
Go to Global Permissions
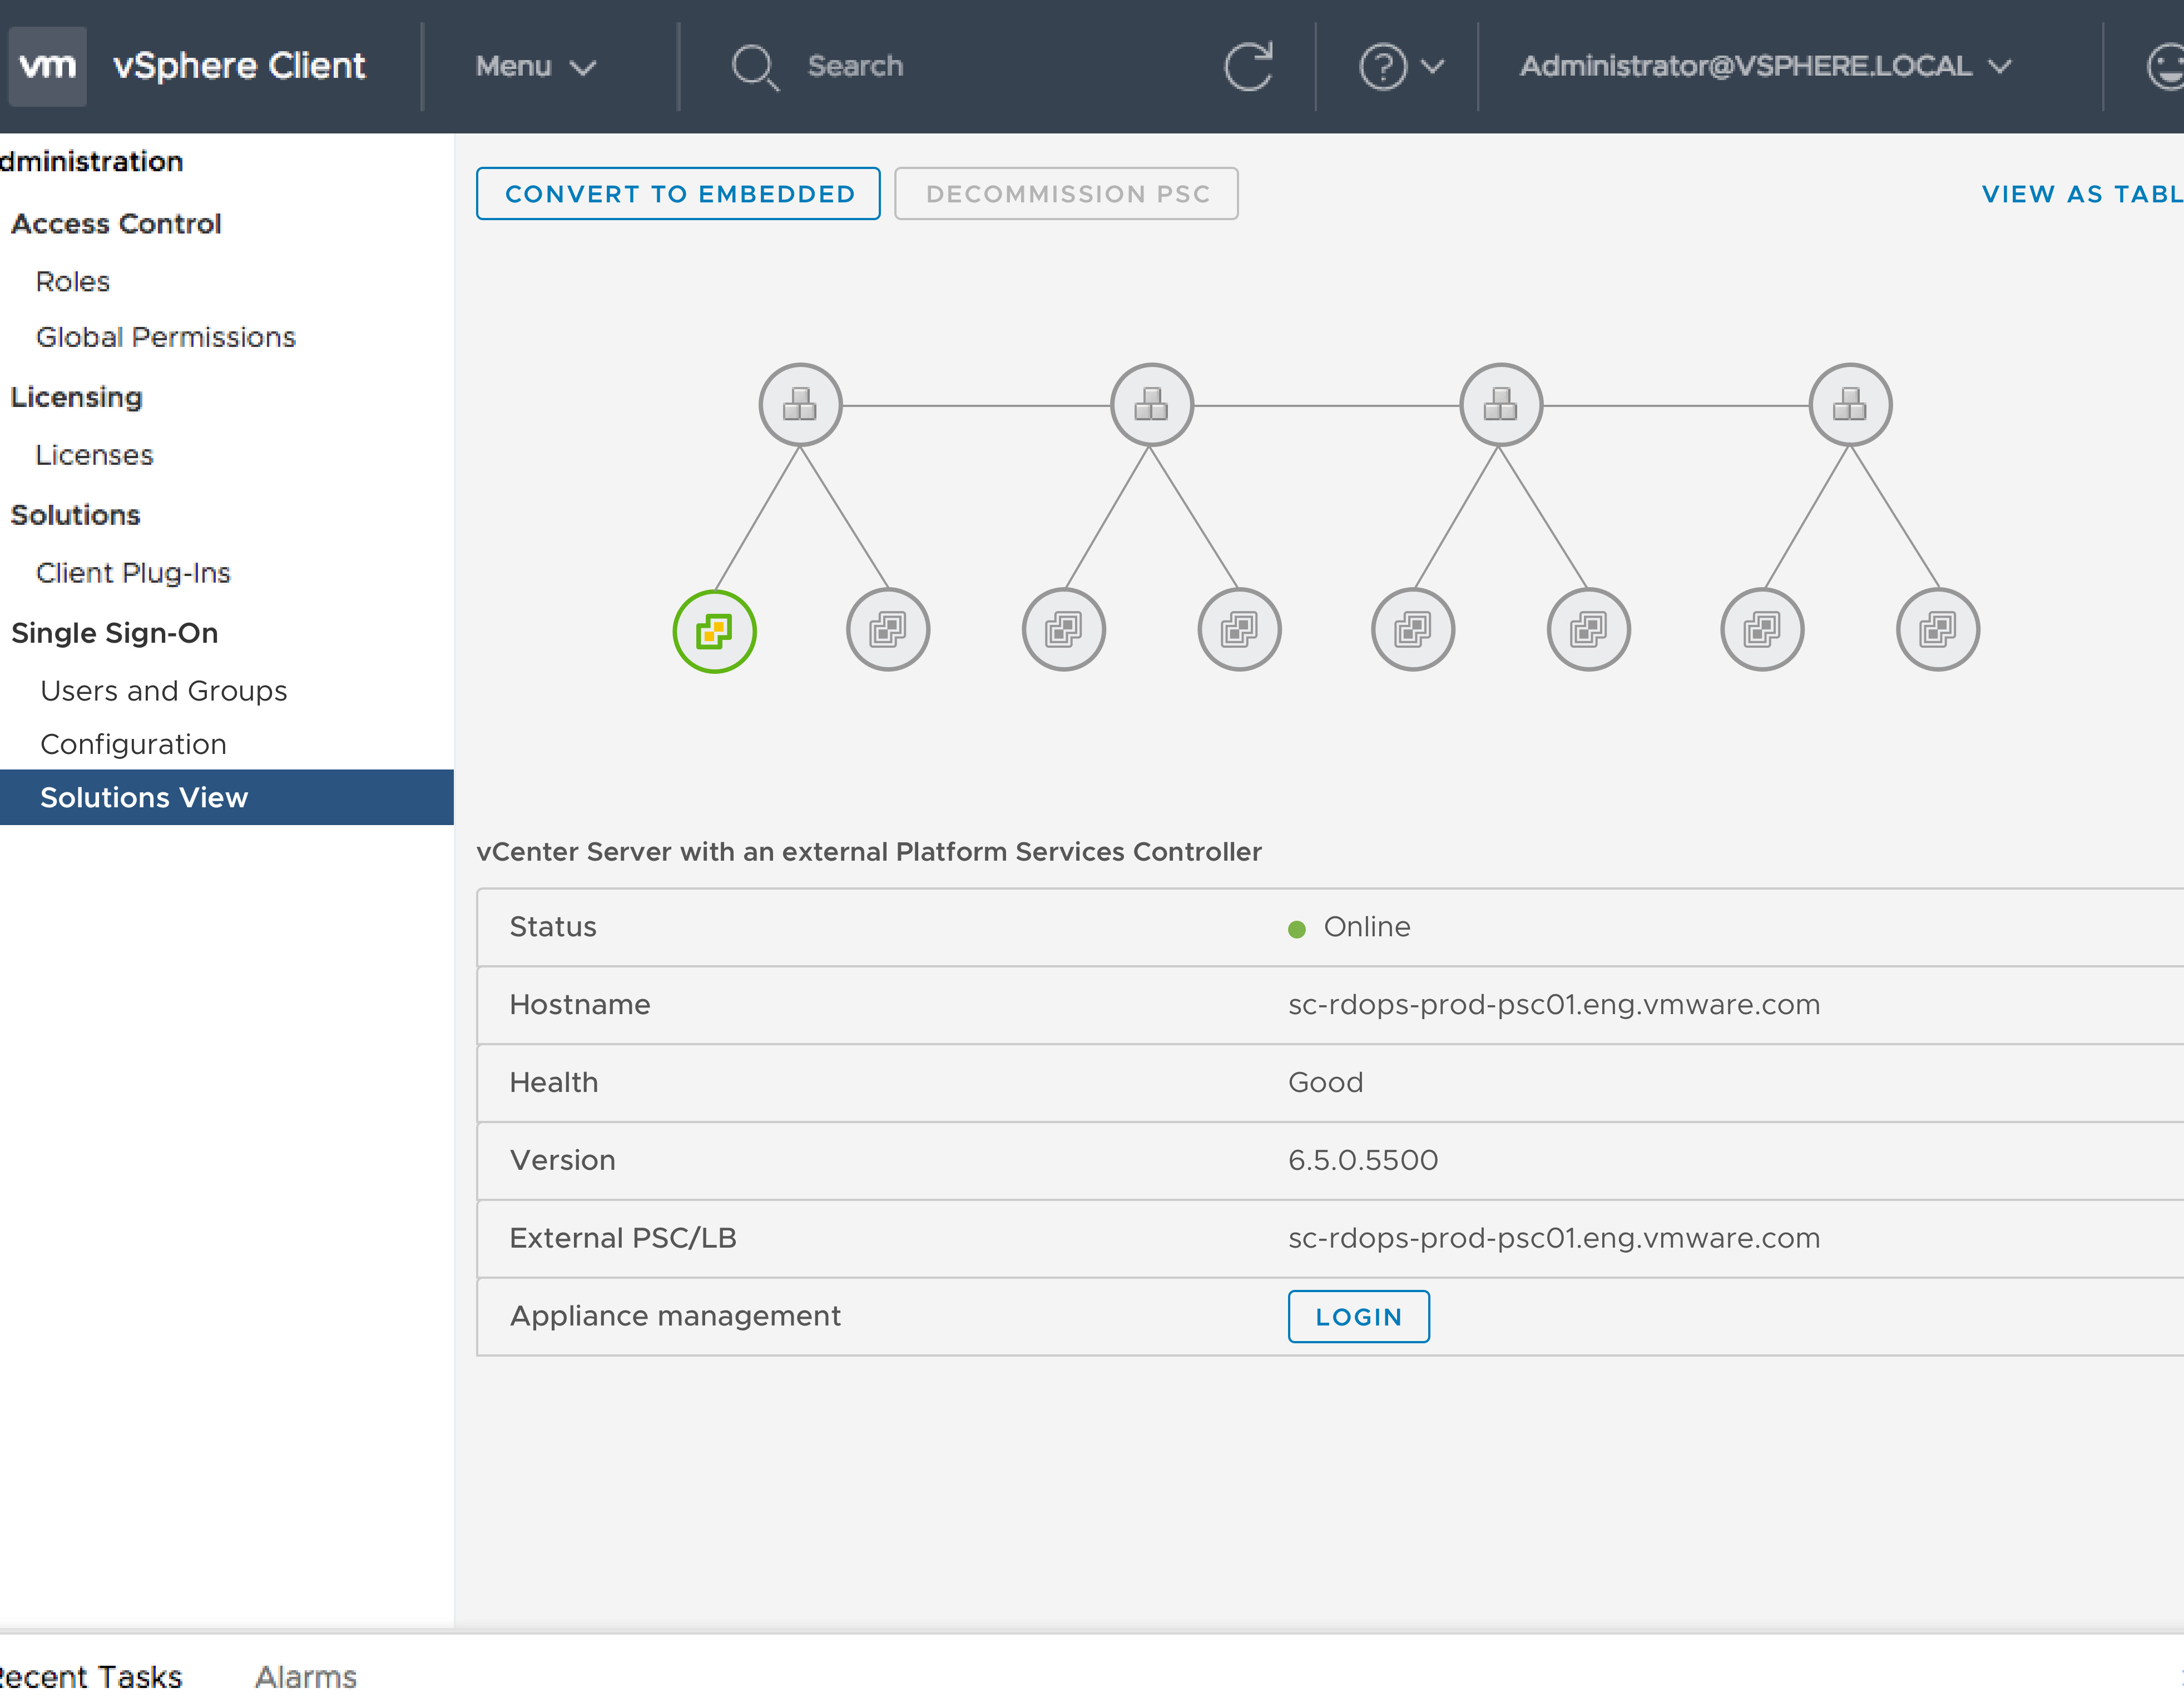click(165, 337)
